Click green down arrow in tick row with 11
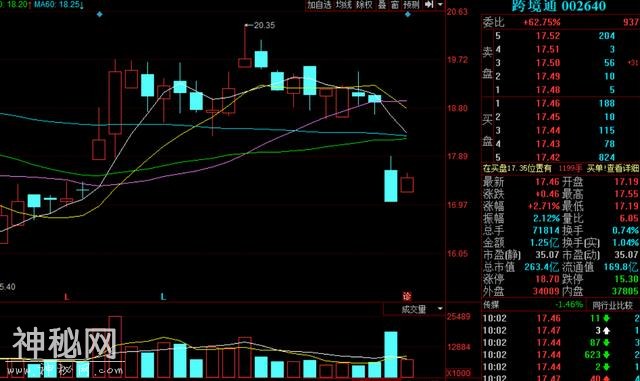This screenshot has height=381, width=640. (606, 319)
